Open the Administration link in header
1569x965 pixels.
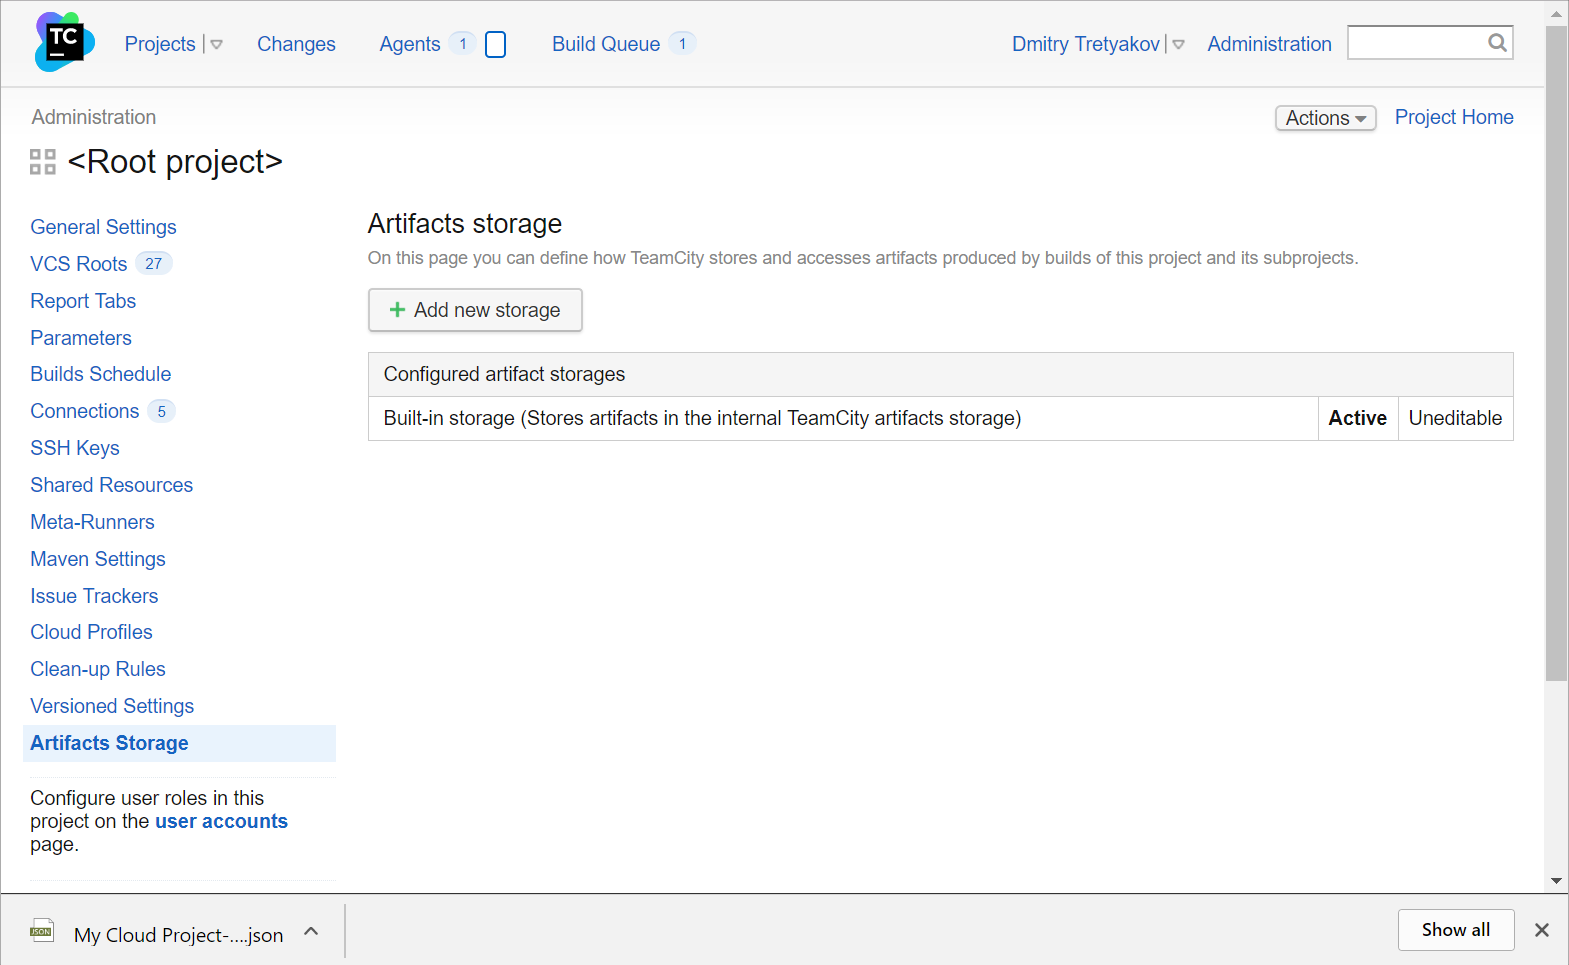1269,44
